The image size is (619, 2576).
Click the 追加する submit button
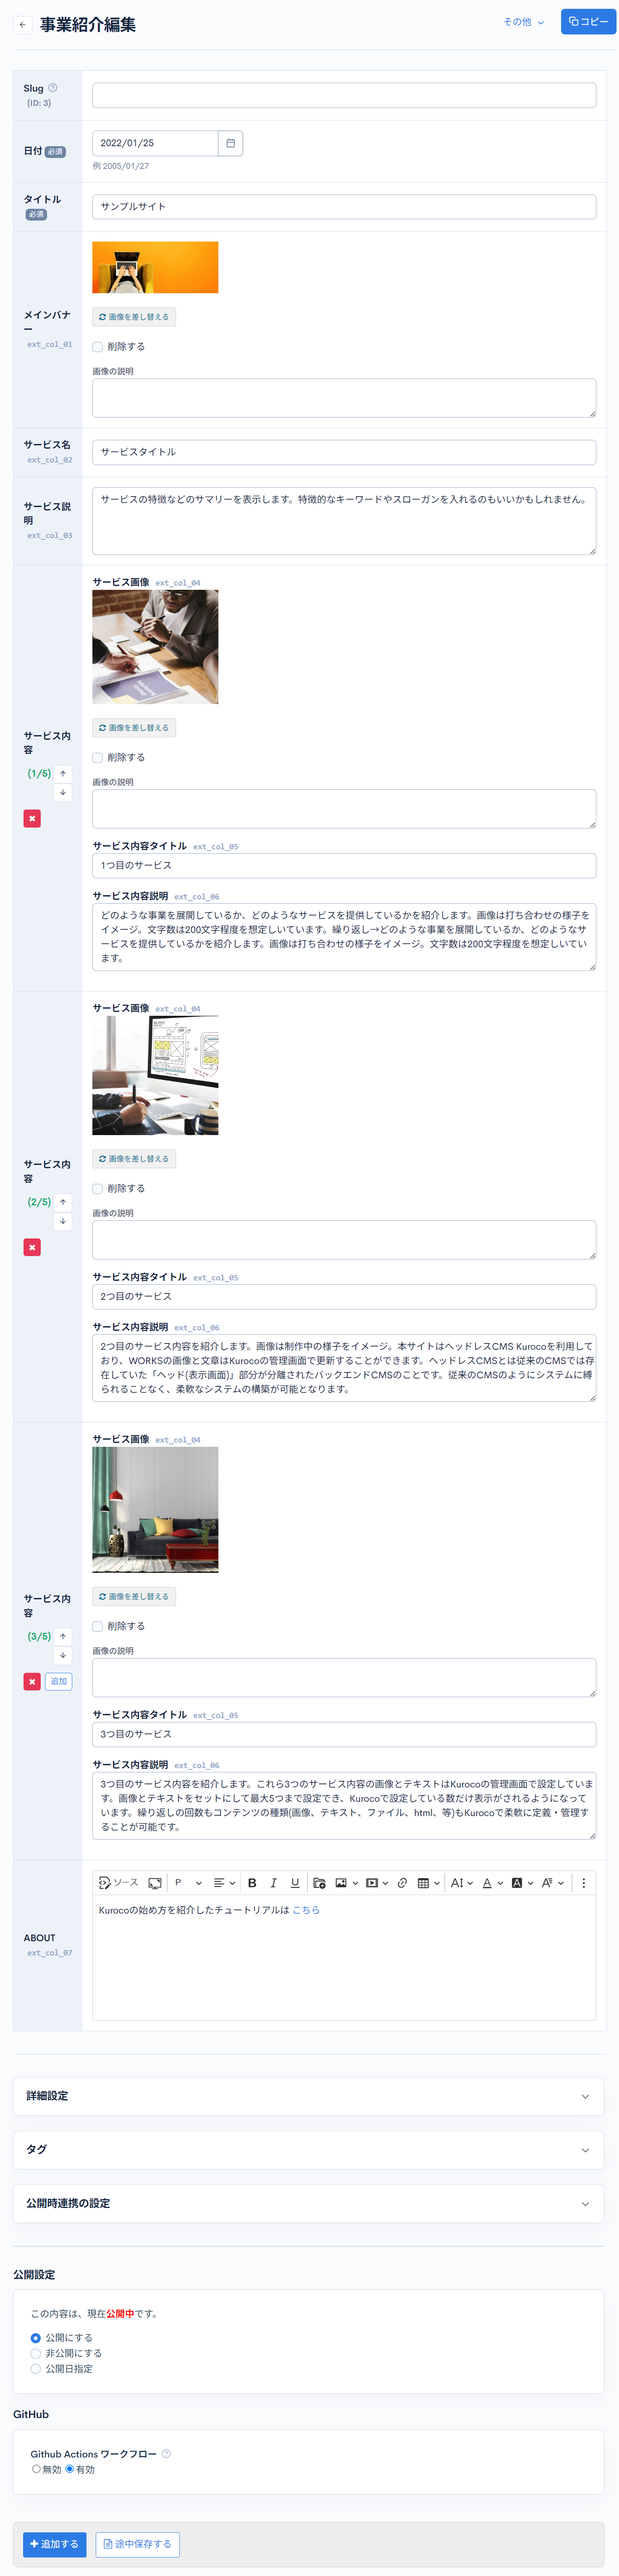tap(54, 2544)
